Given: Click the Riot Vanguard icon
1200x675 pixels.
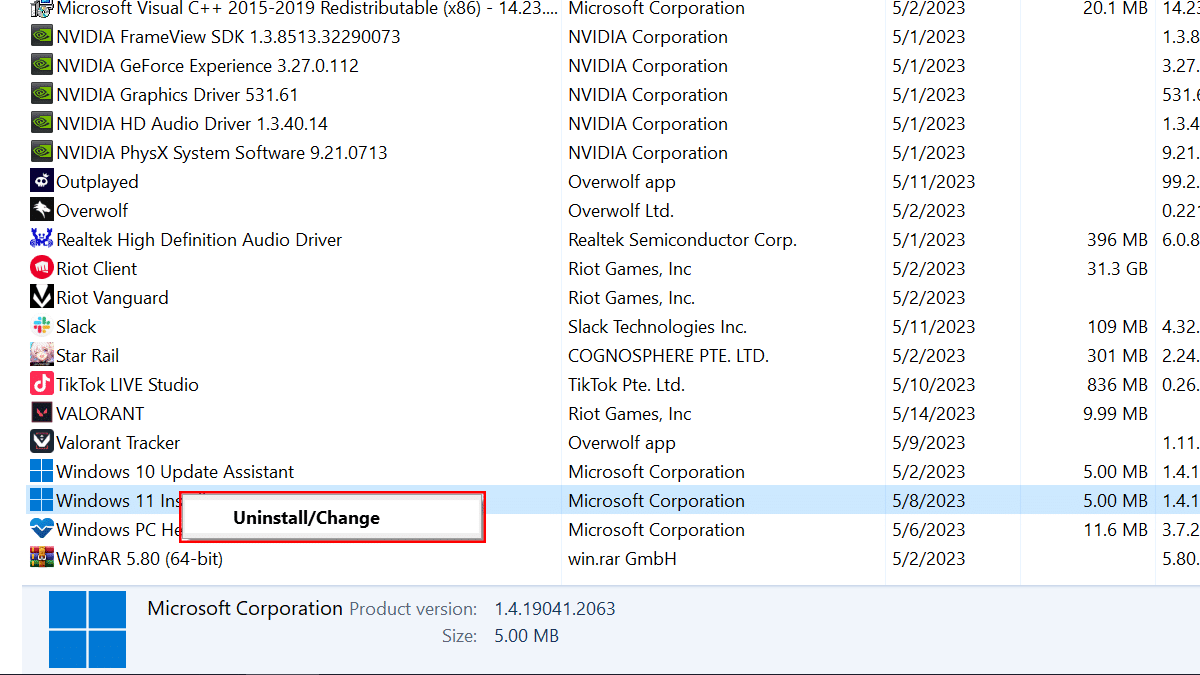Looking at the screenshot, I should click(41, 298).
